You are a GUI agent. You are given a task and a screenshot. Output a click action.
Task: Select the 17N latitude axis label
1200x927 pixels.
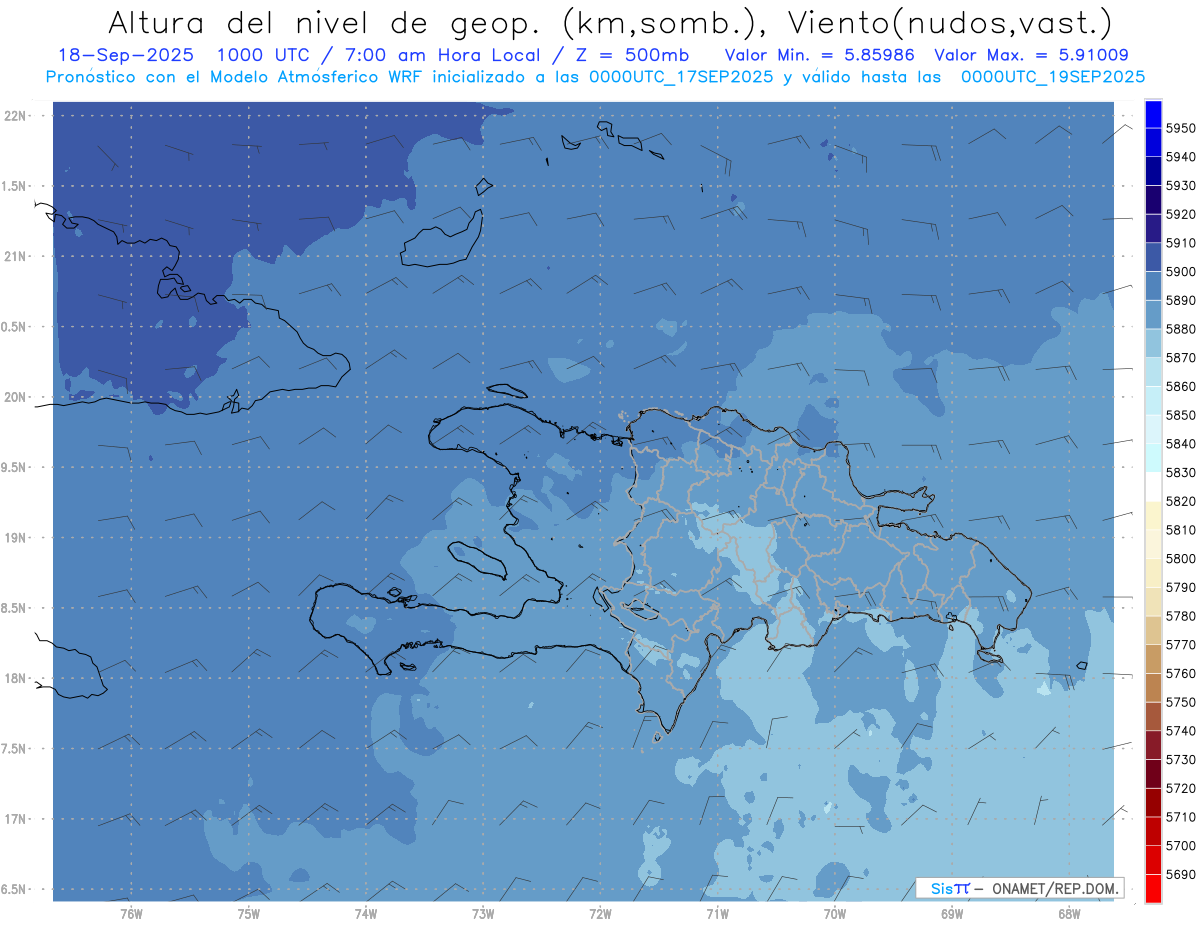pyautogui.click(x=14, y=820)
